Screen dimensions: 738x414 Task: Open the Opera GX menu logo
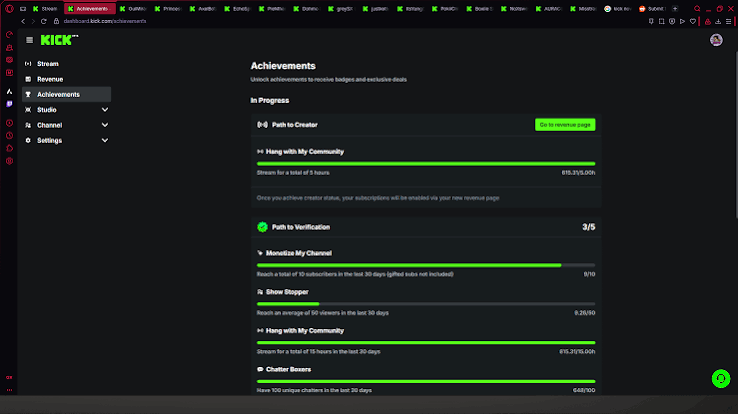[9, 8]
